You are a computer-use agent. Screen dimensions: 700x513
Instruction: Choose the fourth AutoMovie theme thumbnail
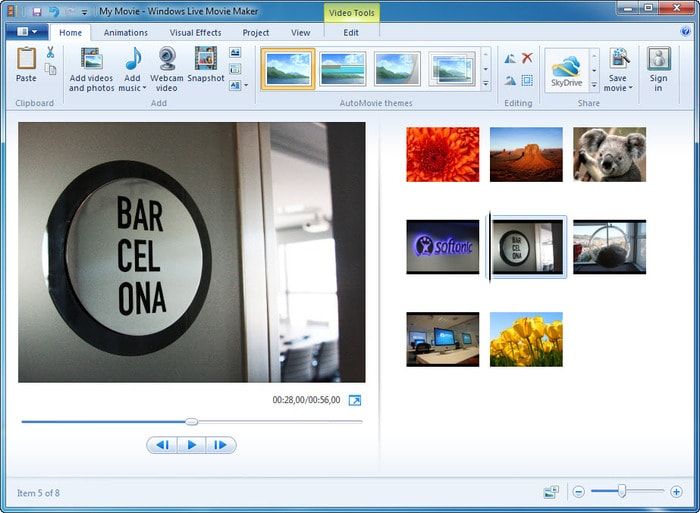tap(452, 69)
